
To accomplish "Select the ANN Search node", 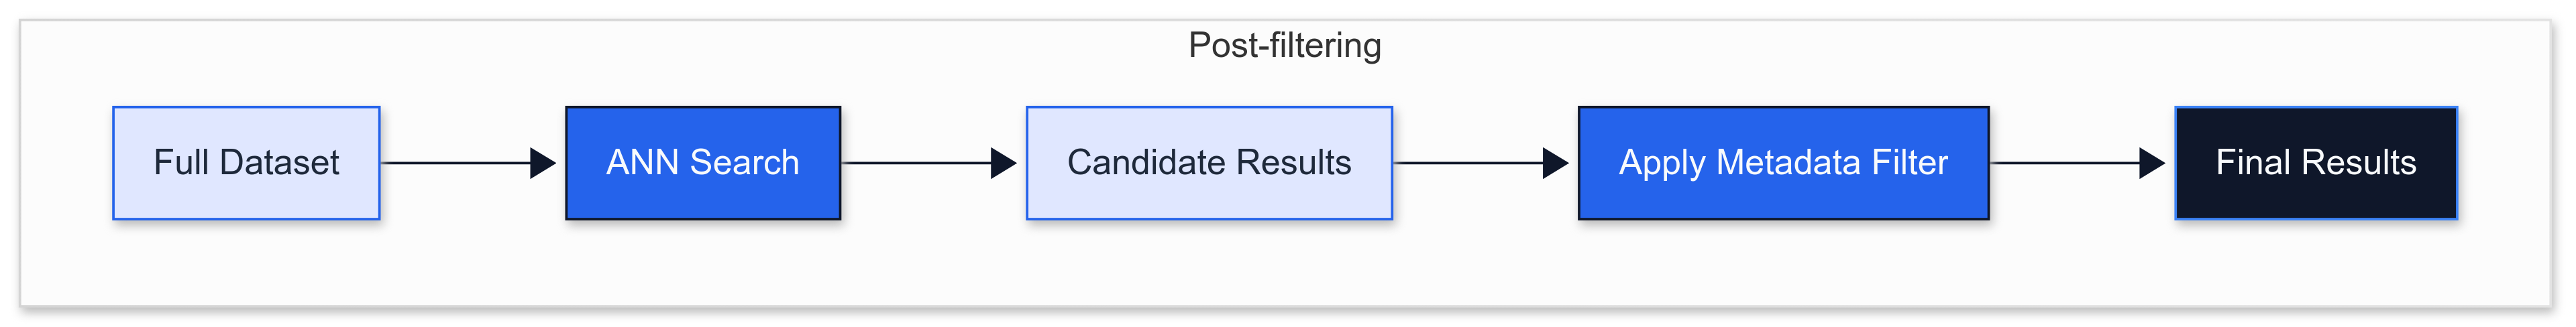I will 702,162.
